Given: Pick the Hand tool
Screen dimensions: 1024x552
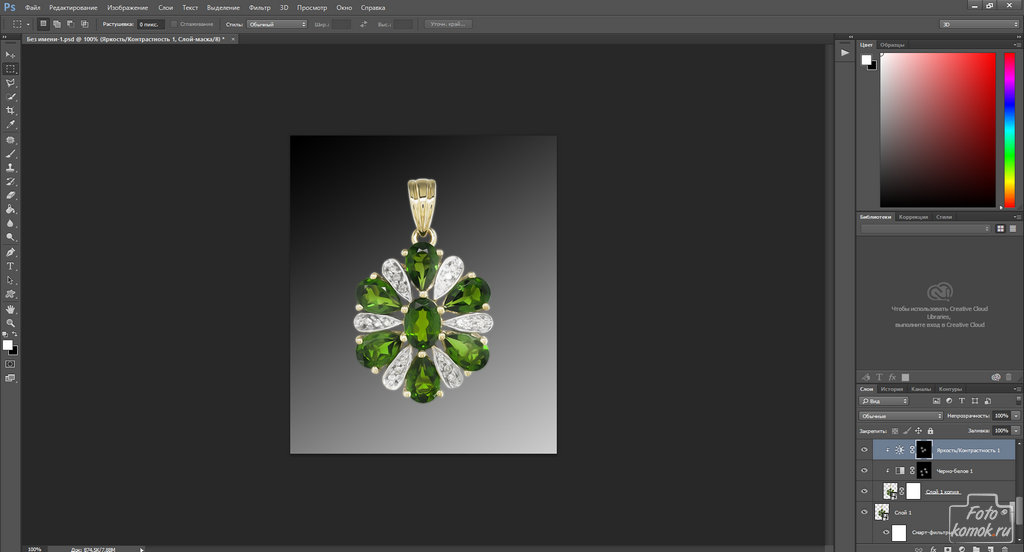Looking at the screenshot, I should pos(10,309).
